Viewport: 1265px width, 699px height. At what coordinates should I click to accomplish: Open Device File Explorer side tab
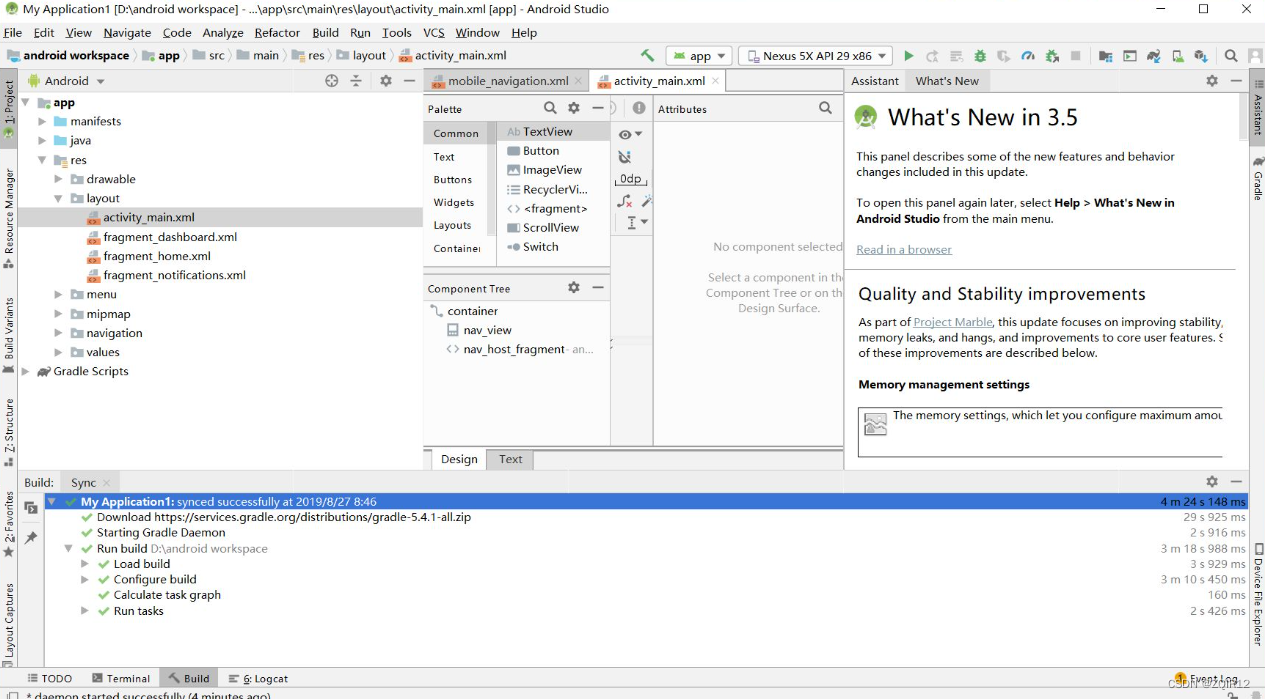(x=1258, y=595)
